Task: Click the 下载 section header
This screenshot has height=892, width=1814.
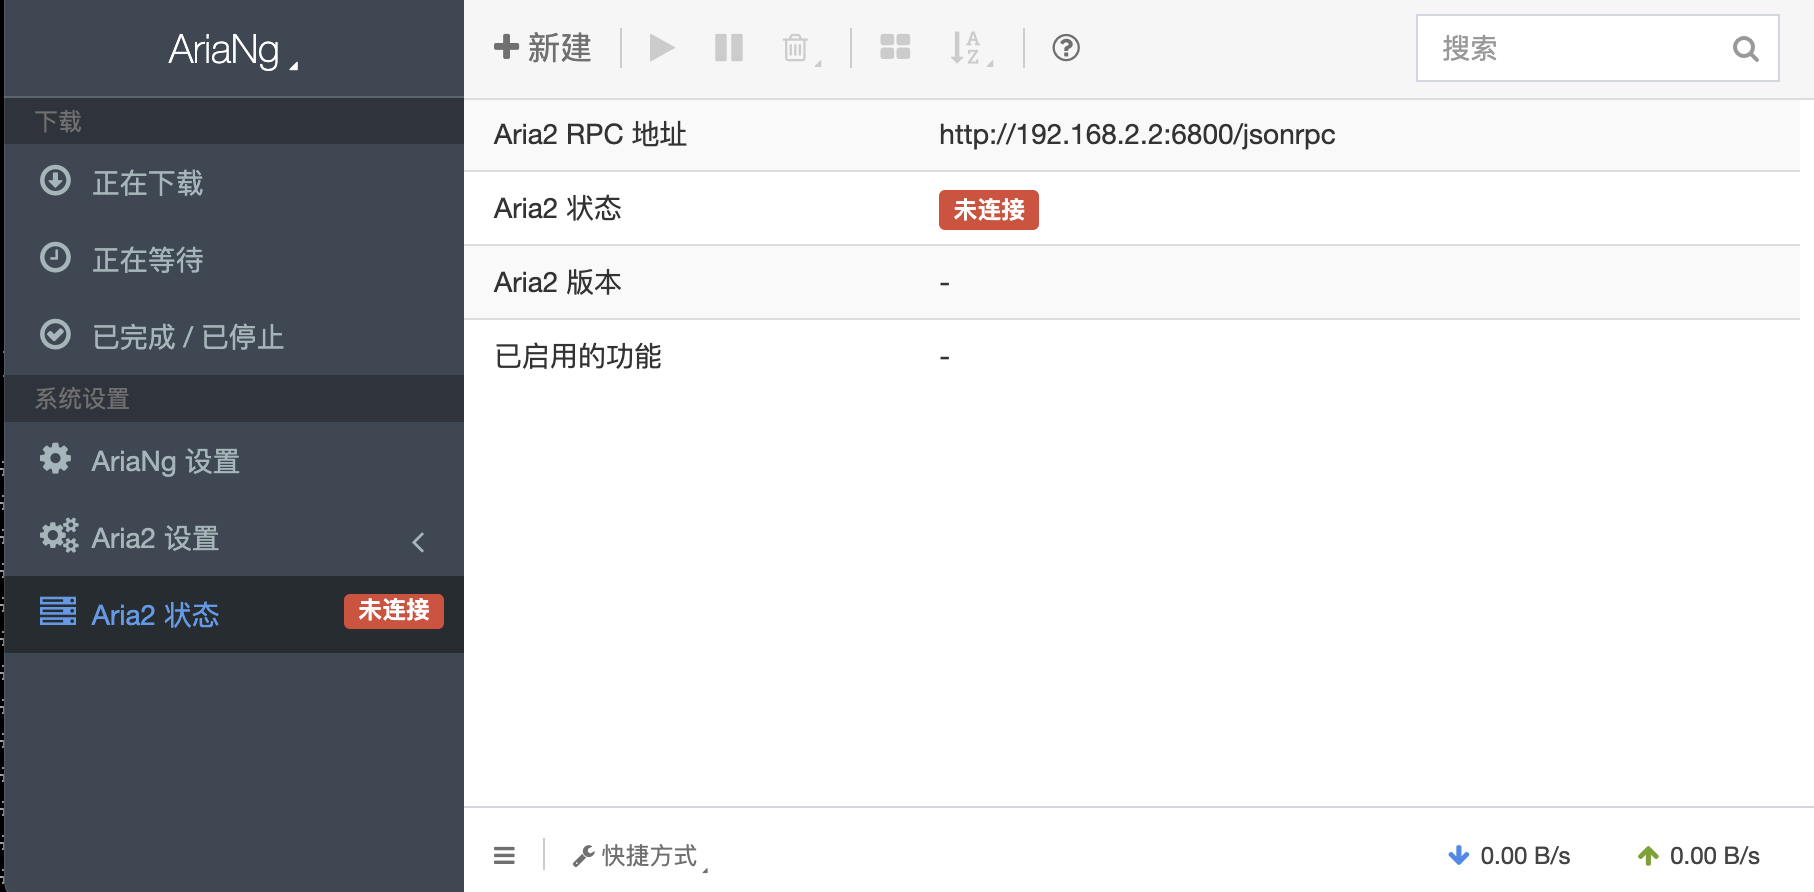Action: [58, 122]
